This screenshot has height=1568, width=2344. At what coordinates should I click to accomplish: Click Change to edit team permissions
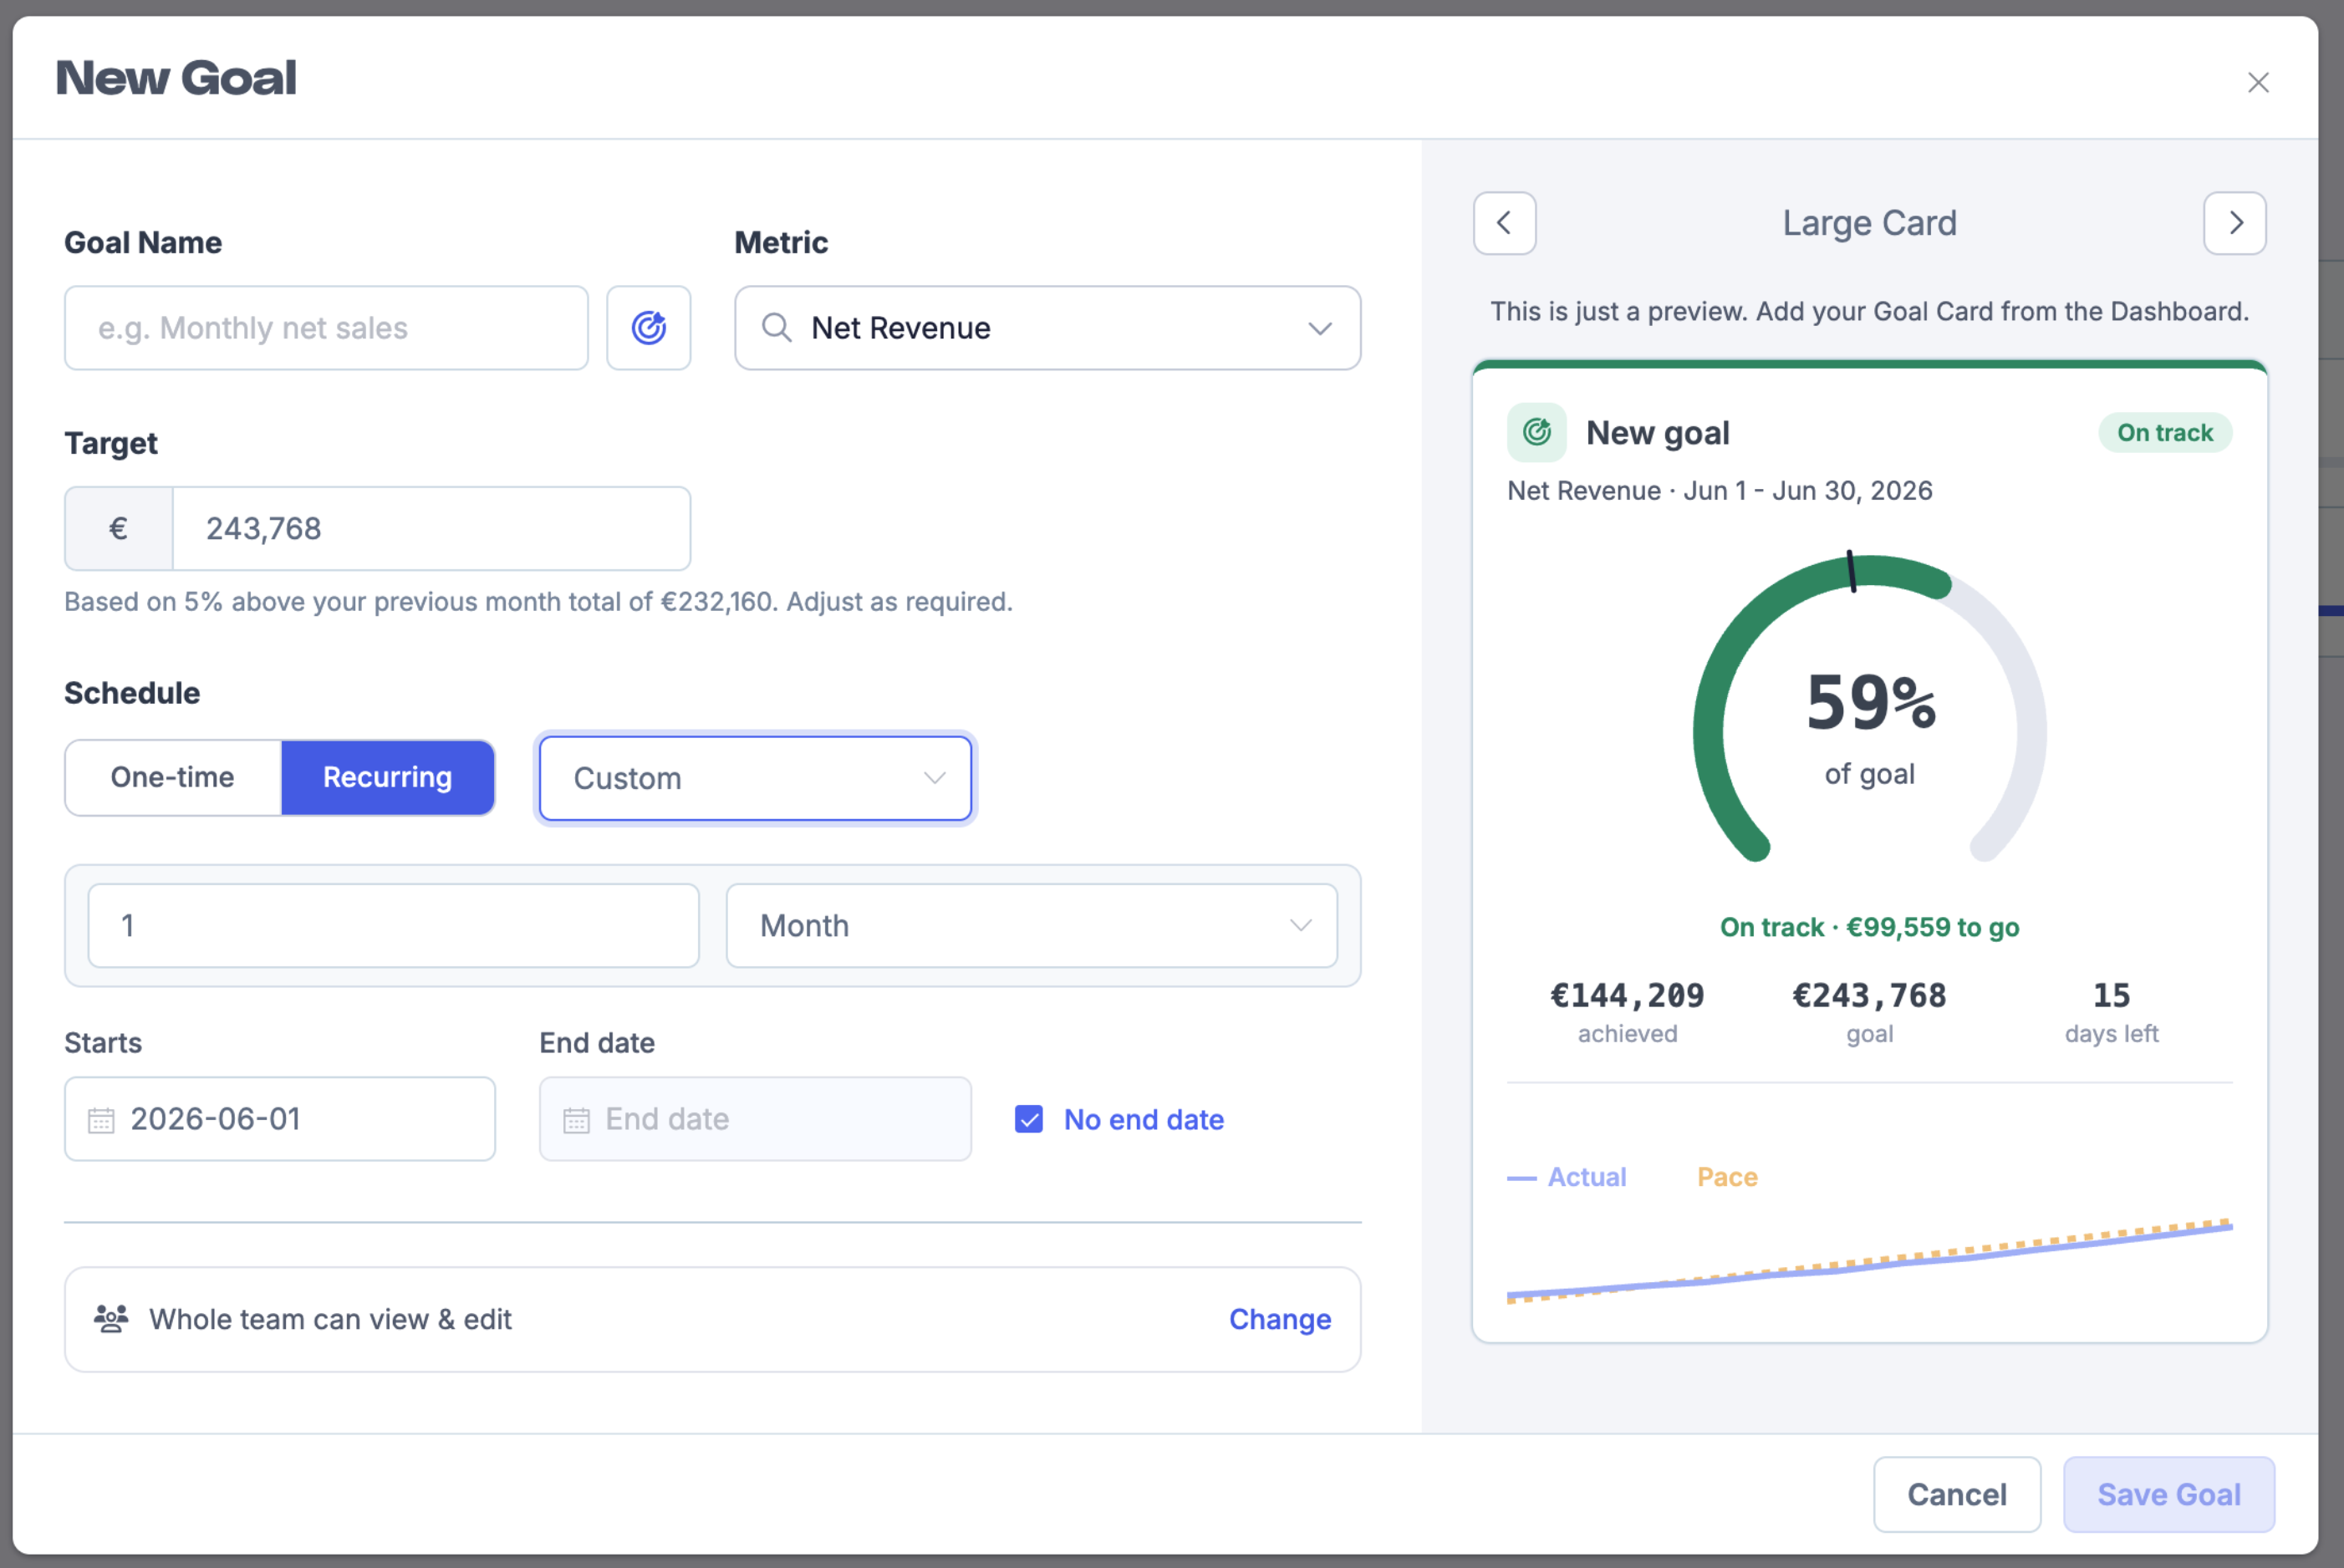click(x=1280, y=1319)
